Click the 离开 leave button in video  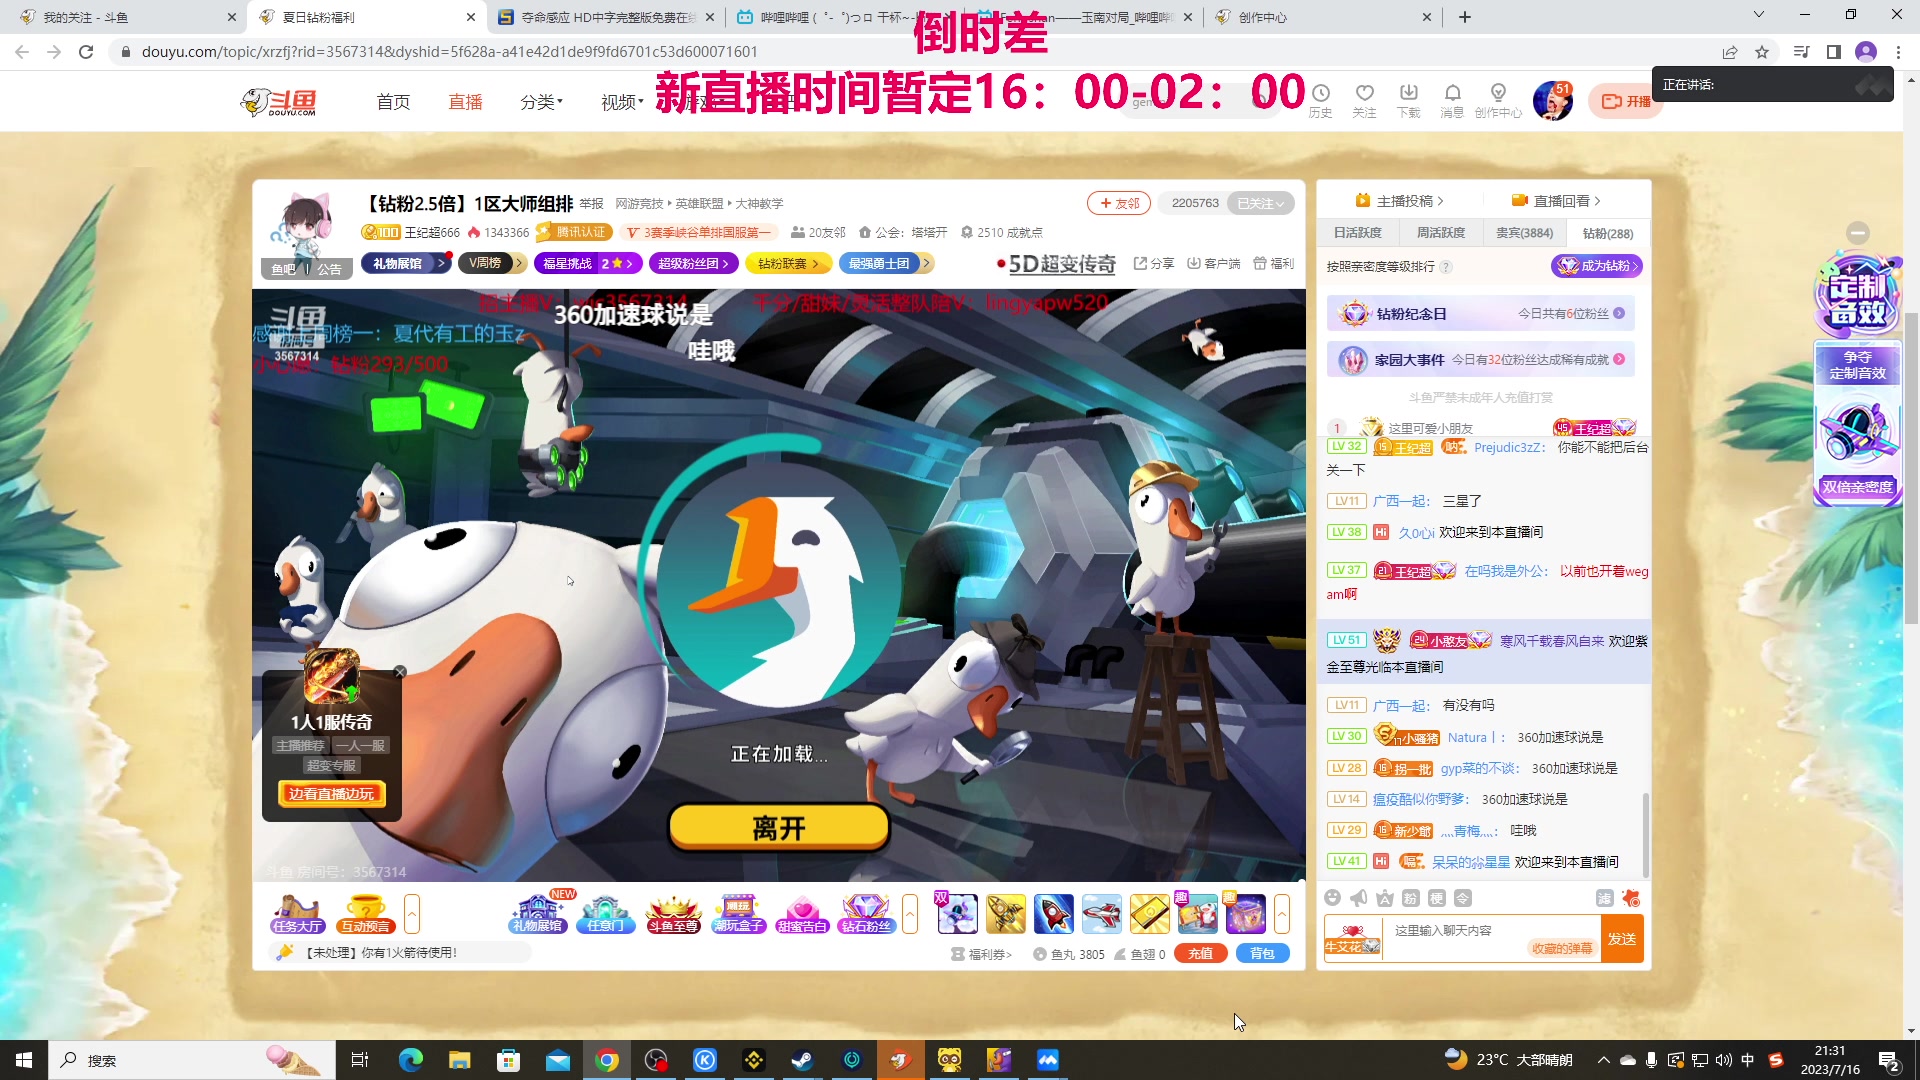pyautogui.click(x=778, y=828)
